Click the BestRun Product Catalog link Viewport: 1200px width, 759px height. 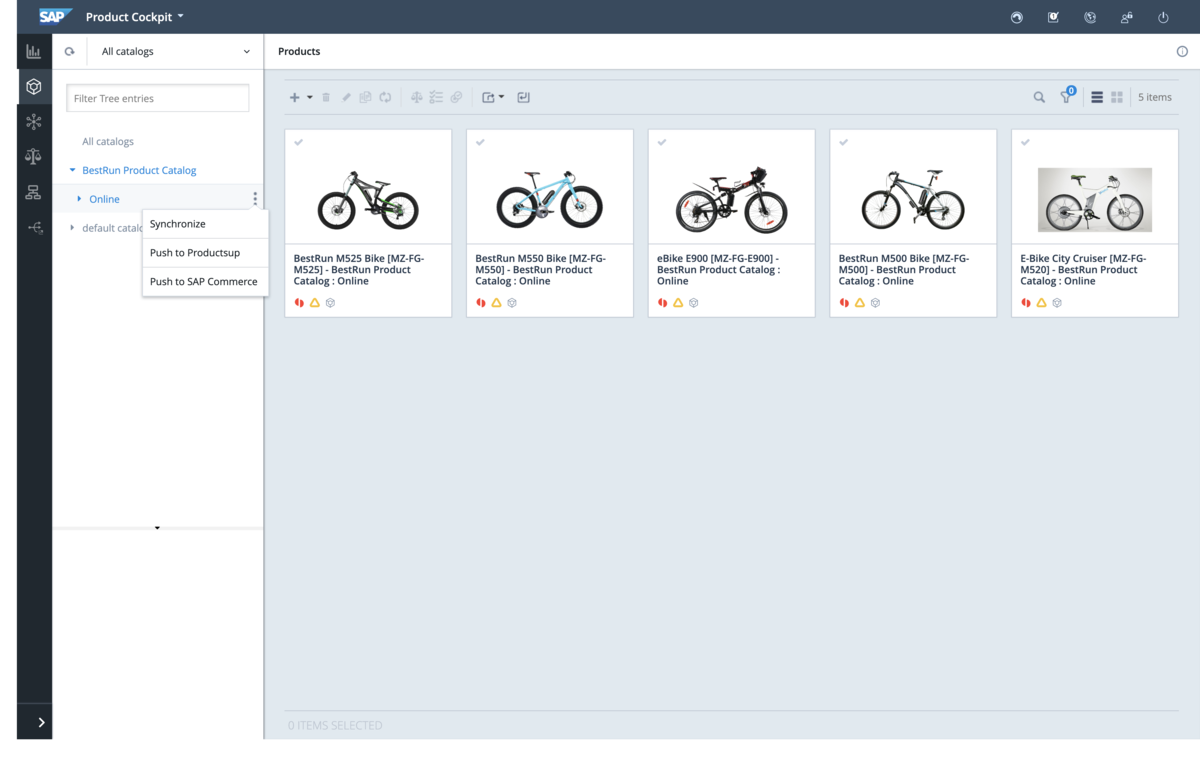[140, 169]
